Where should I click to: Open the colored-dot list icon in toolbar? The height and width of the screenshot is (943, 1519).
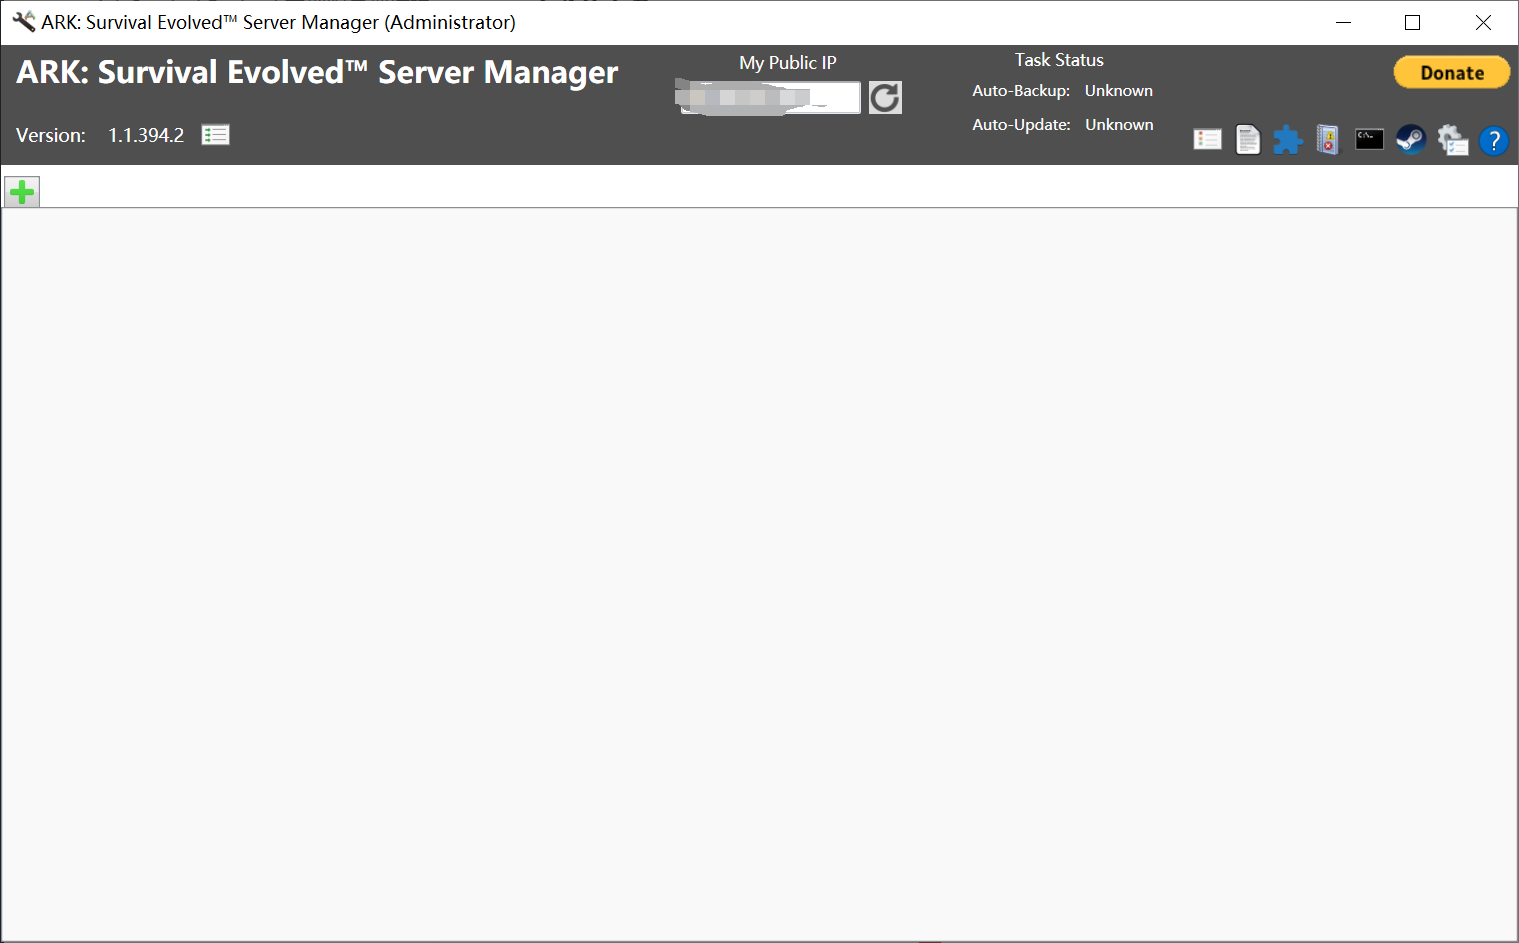pos(1208,140)
